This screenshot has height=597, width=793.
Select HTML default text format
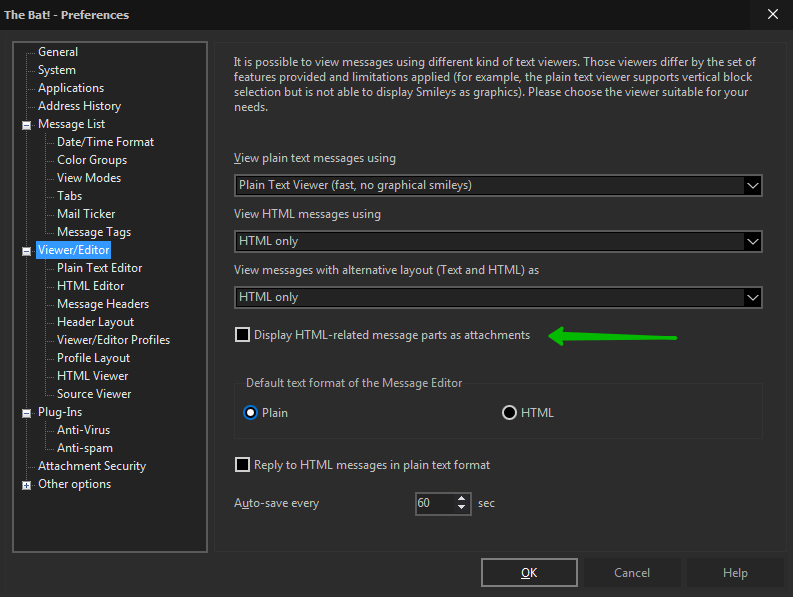coord(509,413)
